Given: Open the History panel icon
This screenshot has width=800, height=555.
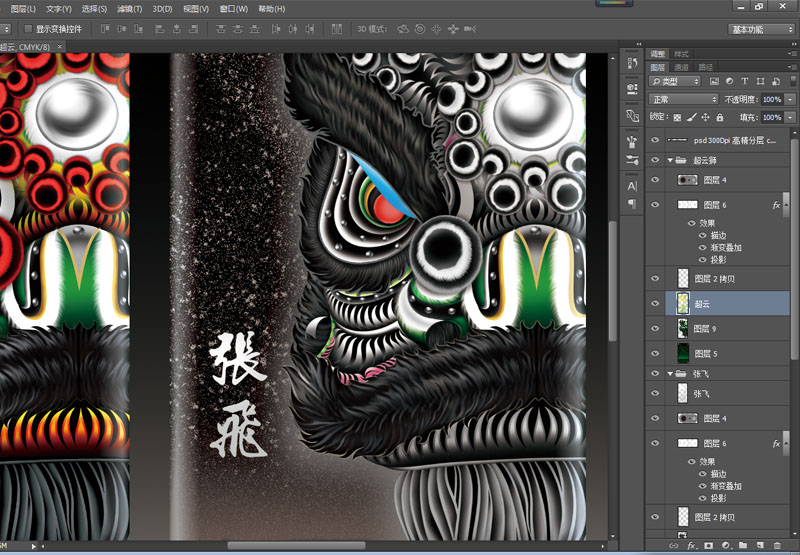Looking at the screenshot, I should coord(632,63).
